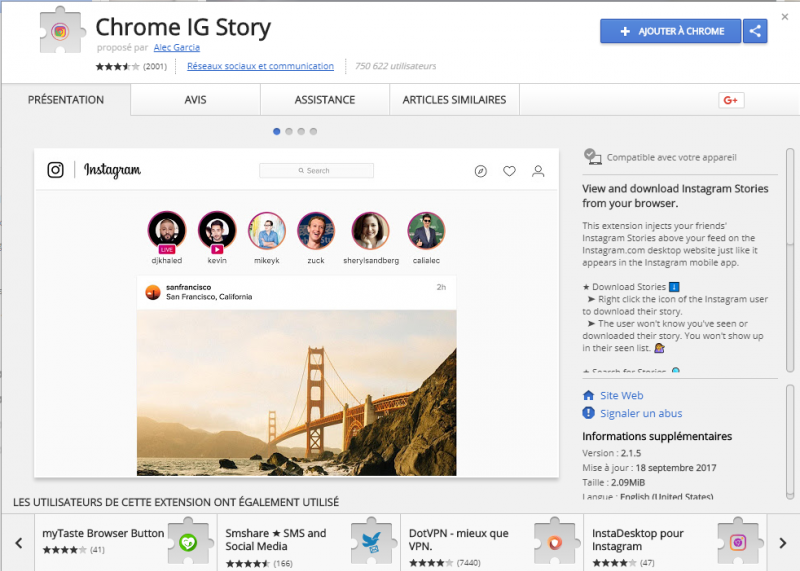Image resolution: width=800 pixels, height=571 pixels.
Task: Select the Présentation tab
Action: click(x=66, y=100)
